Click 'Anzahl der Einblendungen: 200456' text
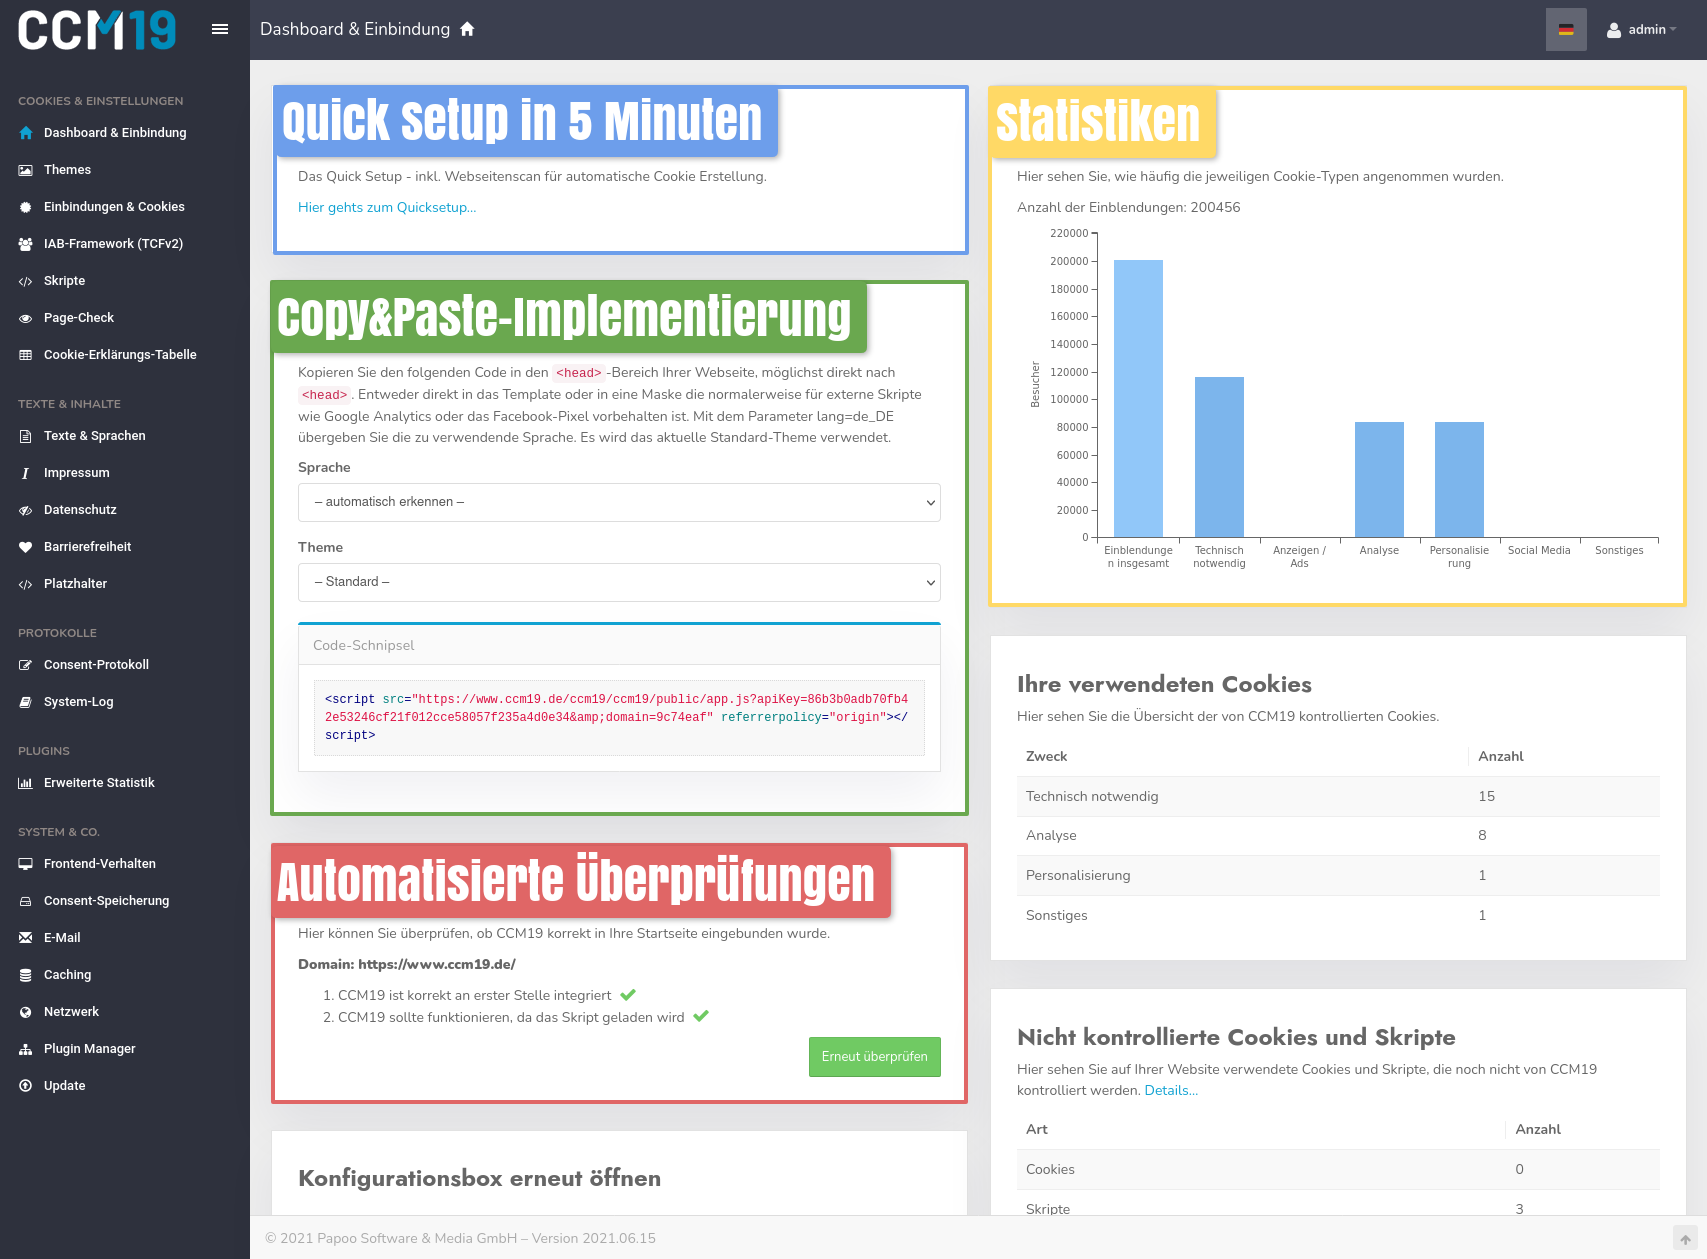This screenshot has width=1707, height=1259. coord(1128,208)
